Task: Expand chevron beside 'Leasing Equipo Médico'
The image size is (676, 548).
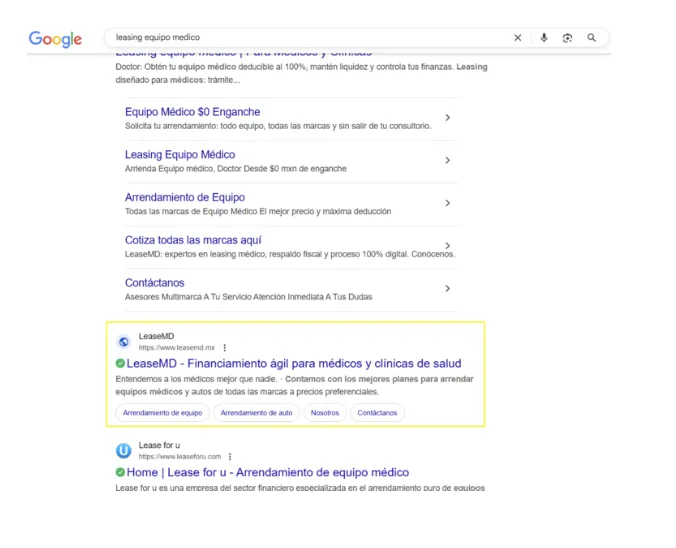Action: [x=448, y=160]
